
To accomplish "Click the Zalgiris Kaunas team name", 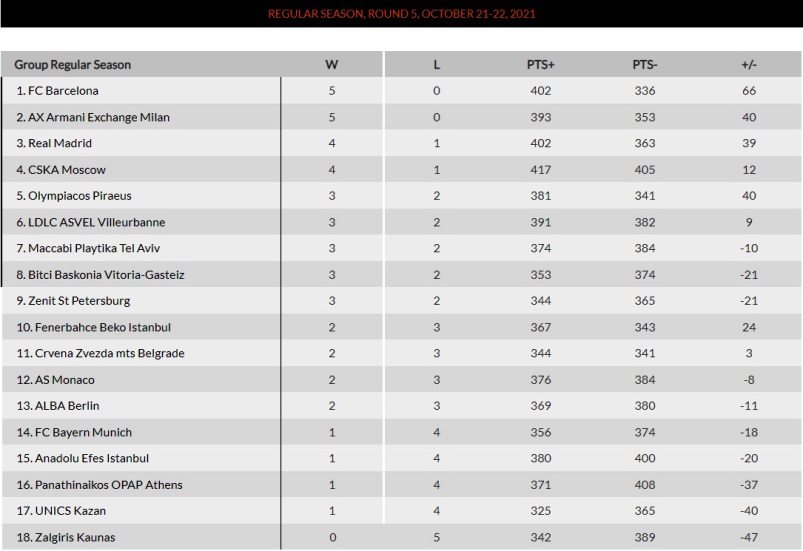I will pos(75,537).
